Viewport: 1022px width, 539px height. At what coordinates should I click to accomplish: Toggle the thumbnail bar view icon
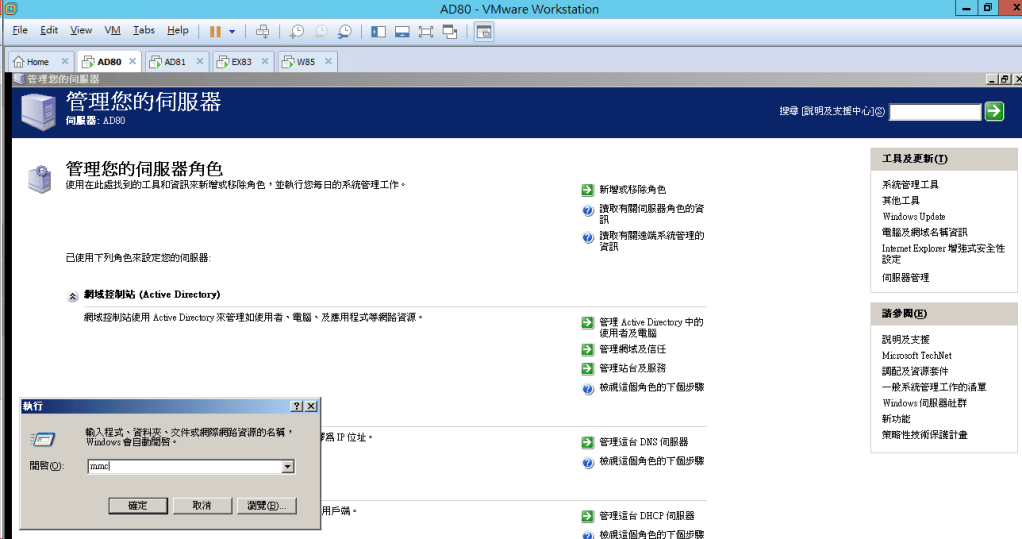[x=402, y=31]
